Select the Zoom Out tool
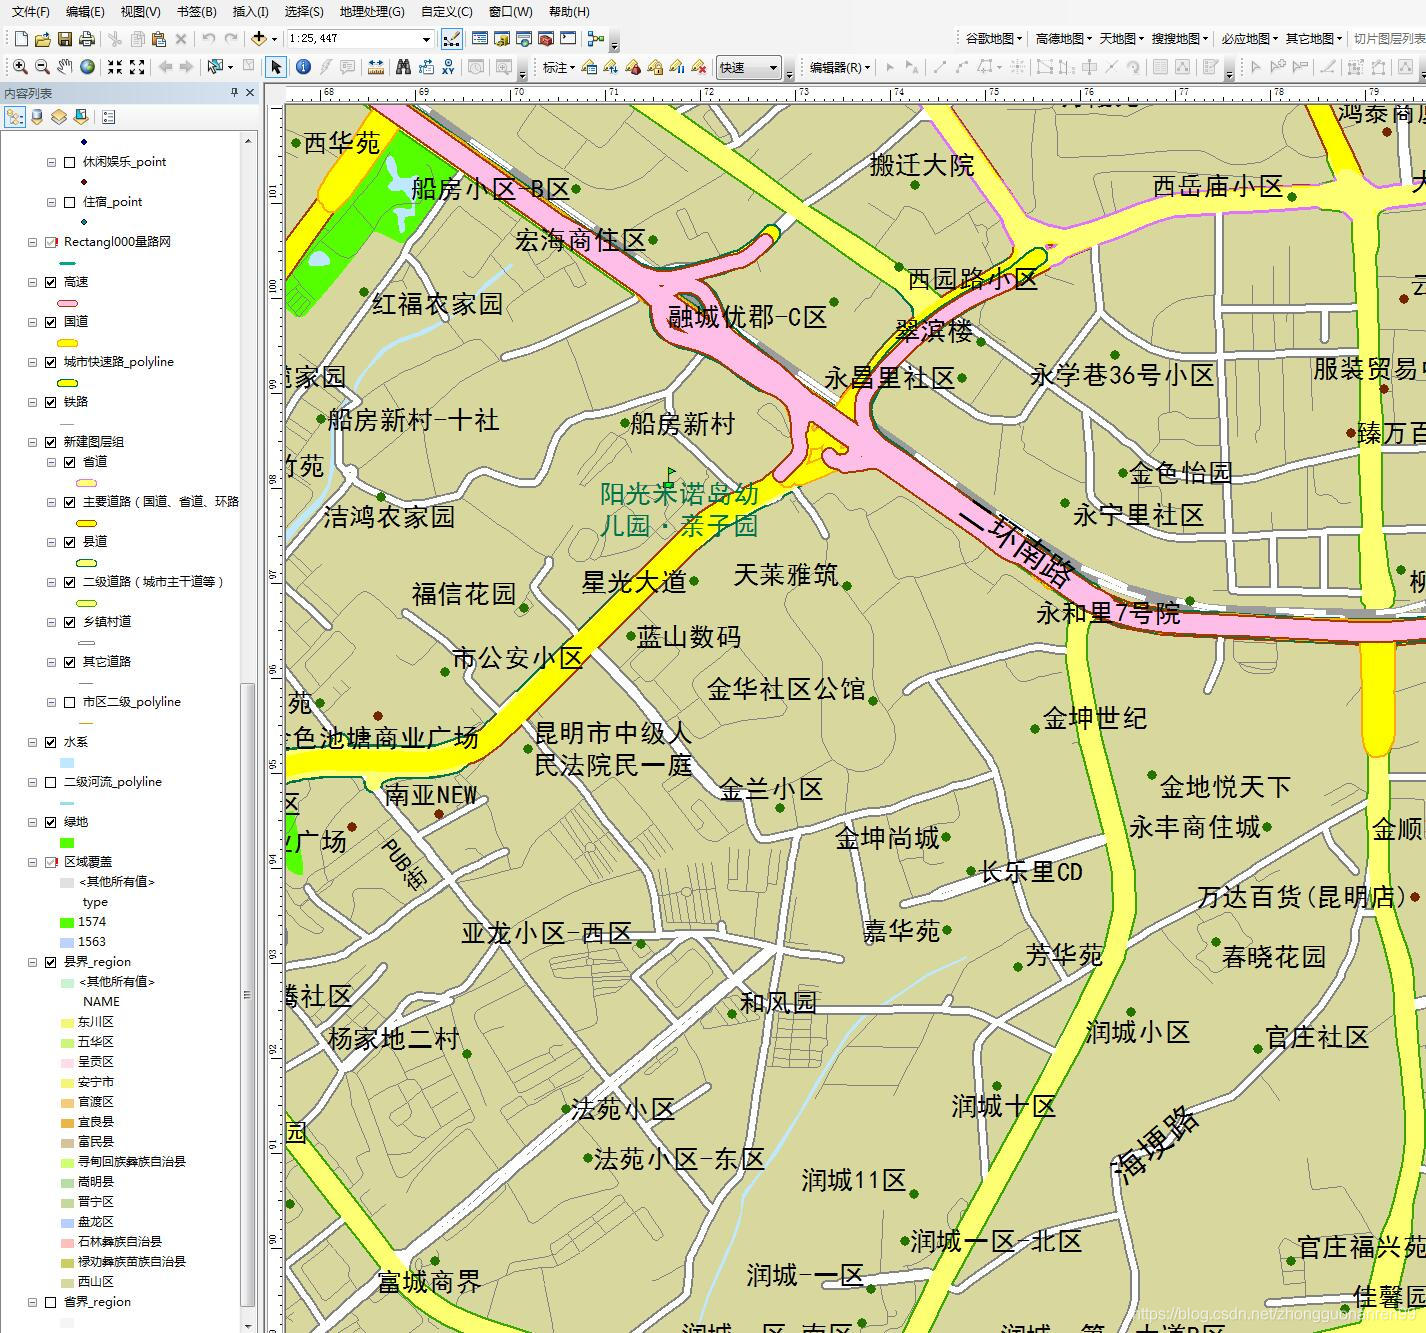This screenshot has height=1333, width=1426. [x=42, y=67]
